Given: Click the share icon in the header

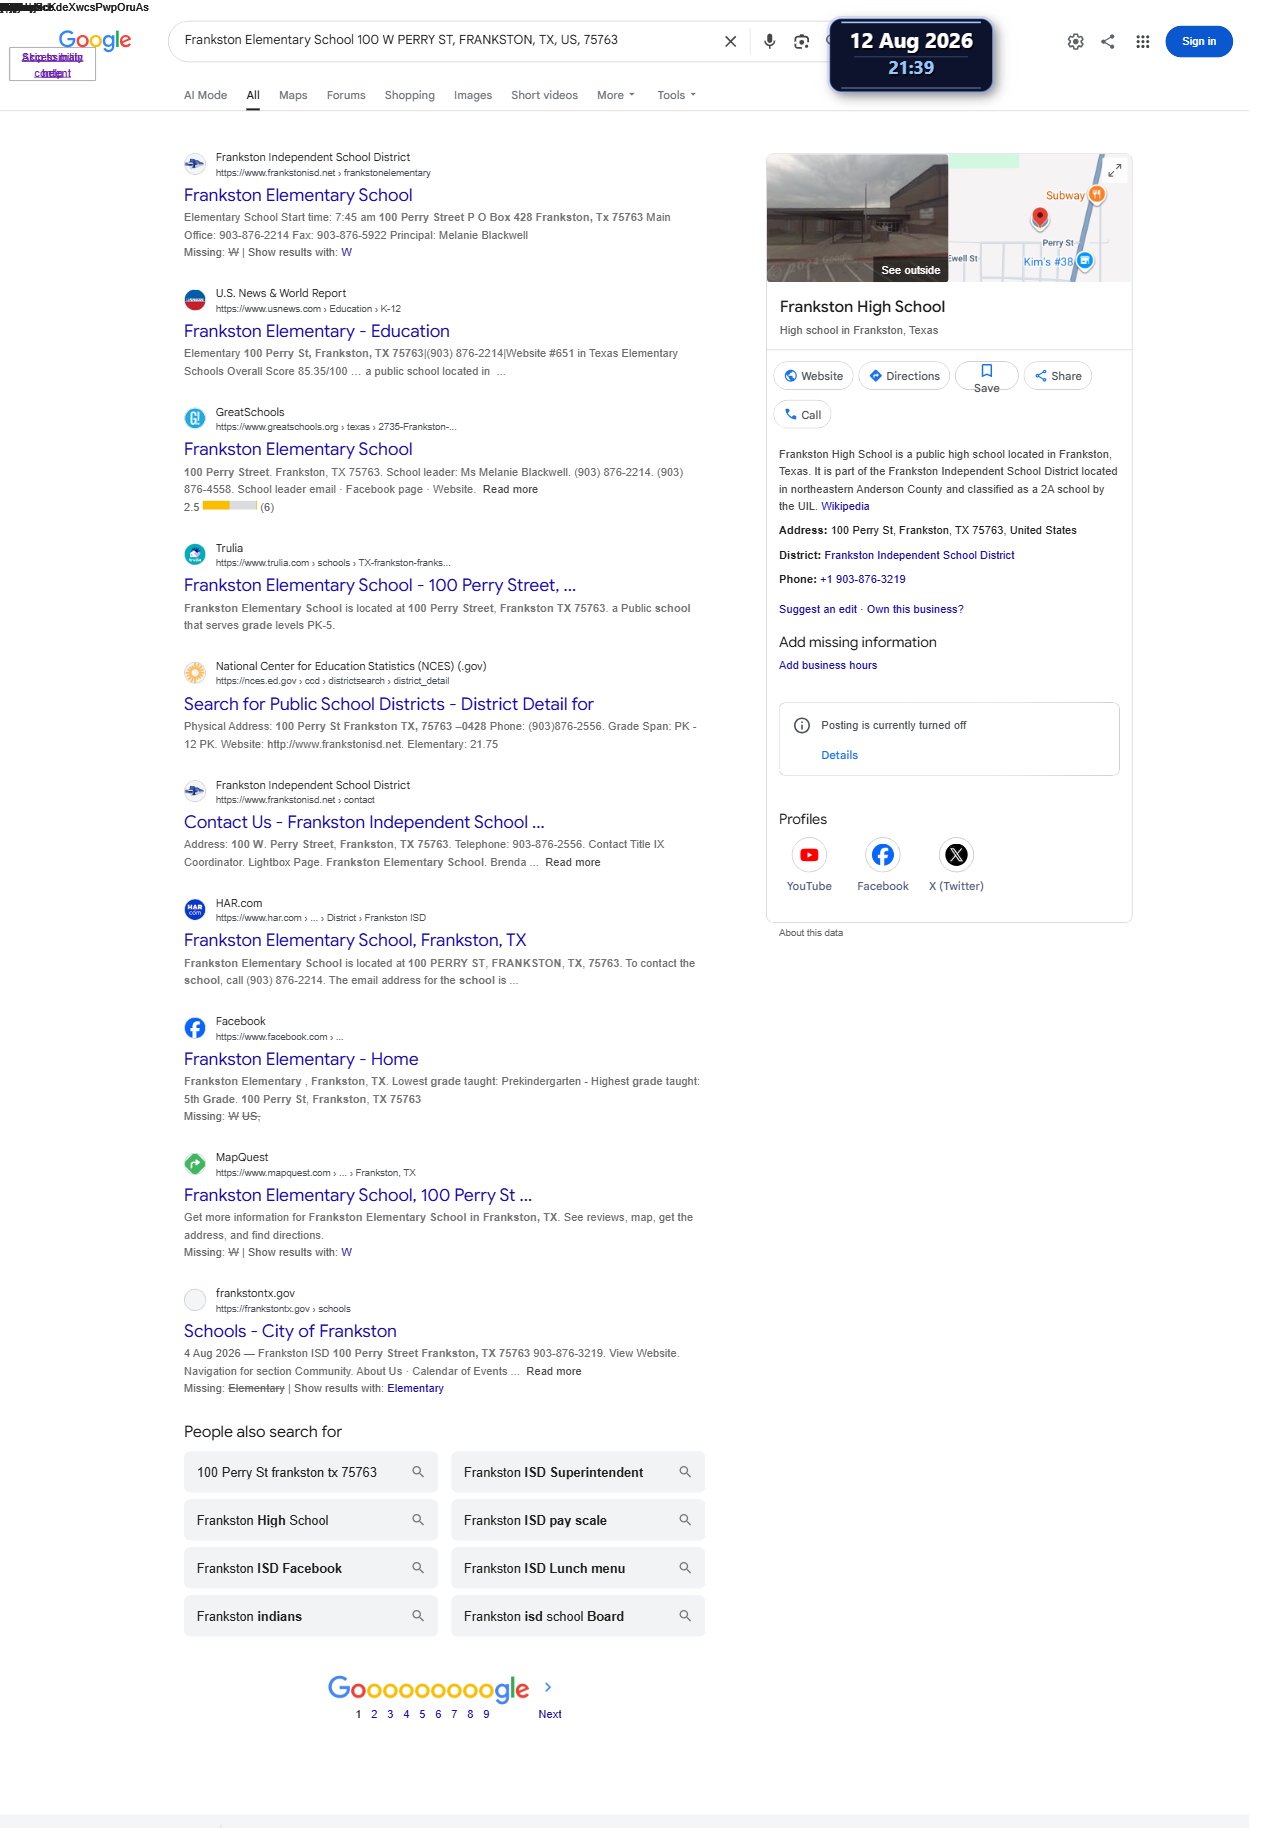Looking at the screenshot, I should point(1108,41).
